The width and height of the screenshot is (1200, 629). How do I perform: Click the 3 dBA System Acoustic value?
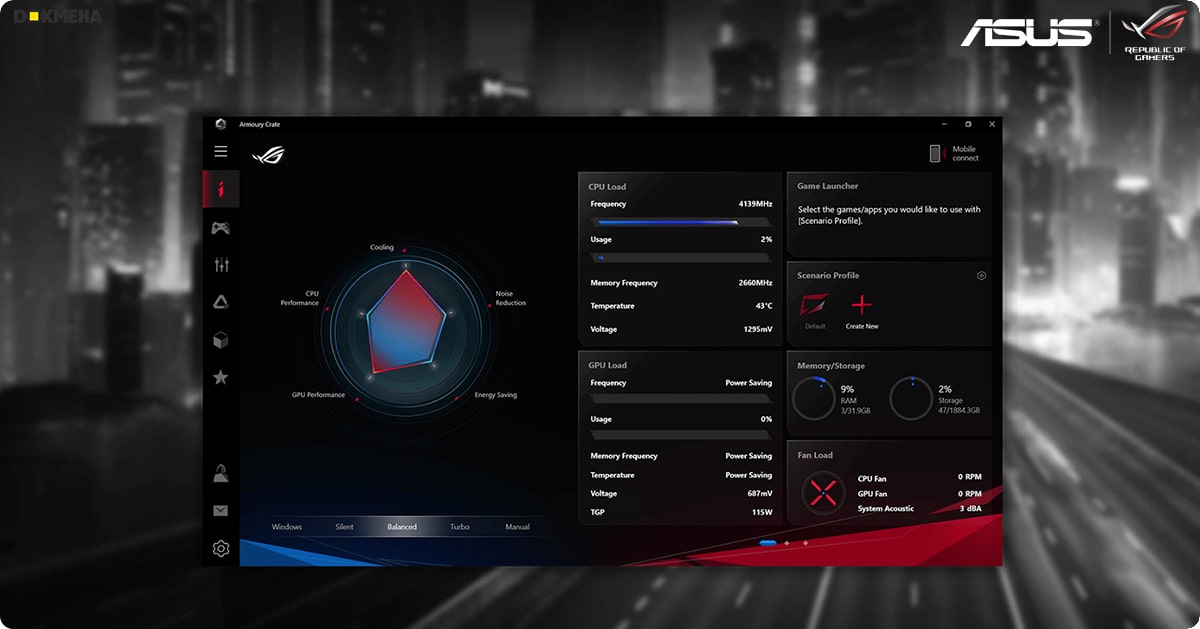coord(970,509)
